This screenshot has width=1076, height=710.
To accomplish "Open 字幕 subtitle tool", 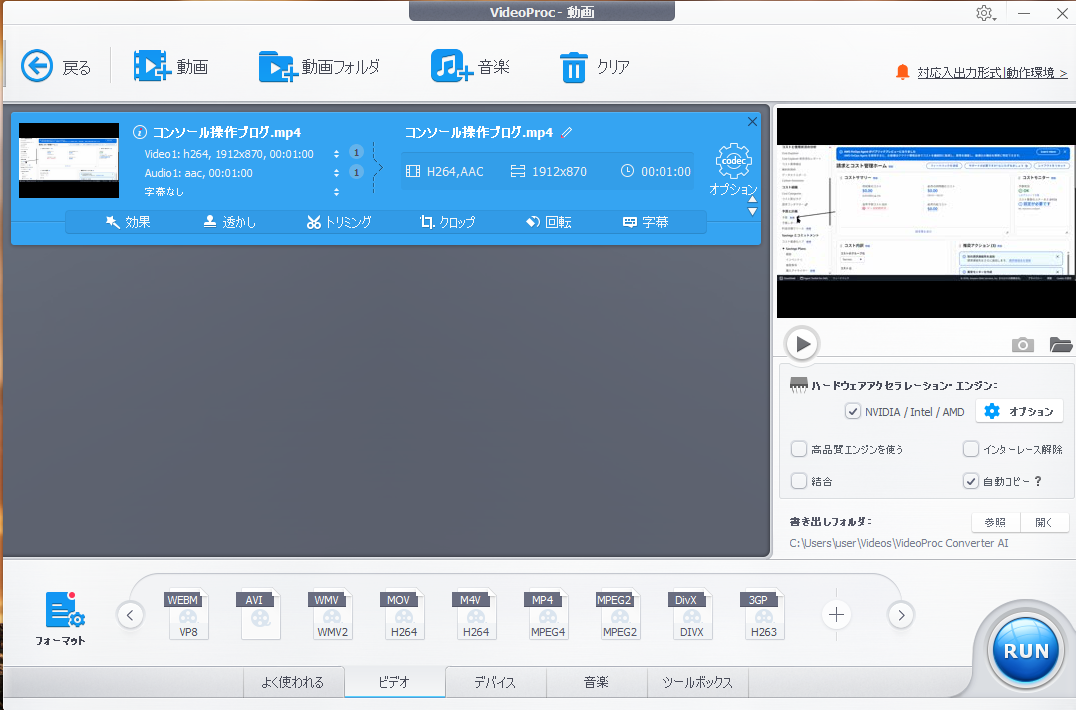I will click(x=645, y=222).
